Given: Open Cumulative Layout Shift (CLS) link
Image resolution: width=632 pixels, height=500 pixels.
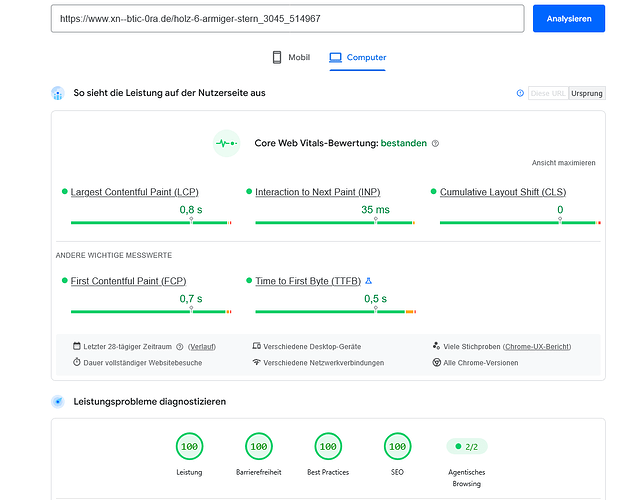Looking at the screenshot, I should coord(503,192).
